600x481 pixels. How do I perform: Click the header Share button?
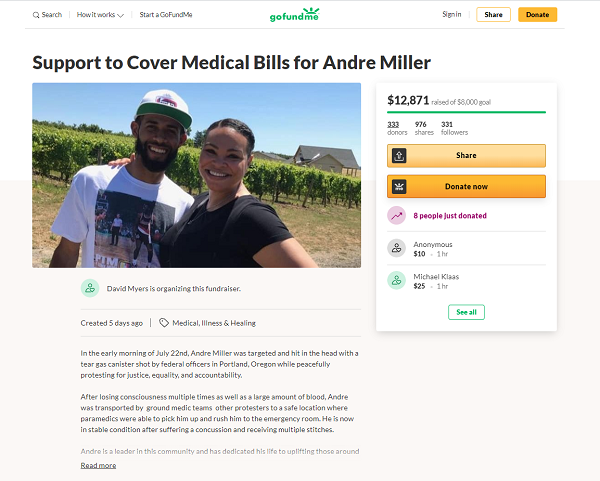(x=493, y=15)
